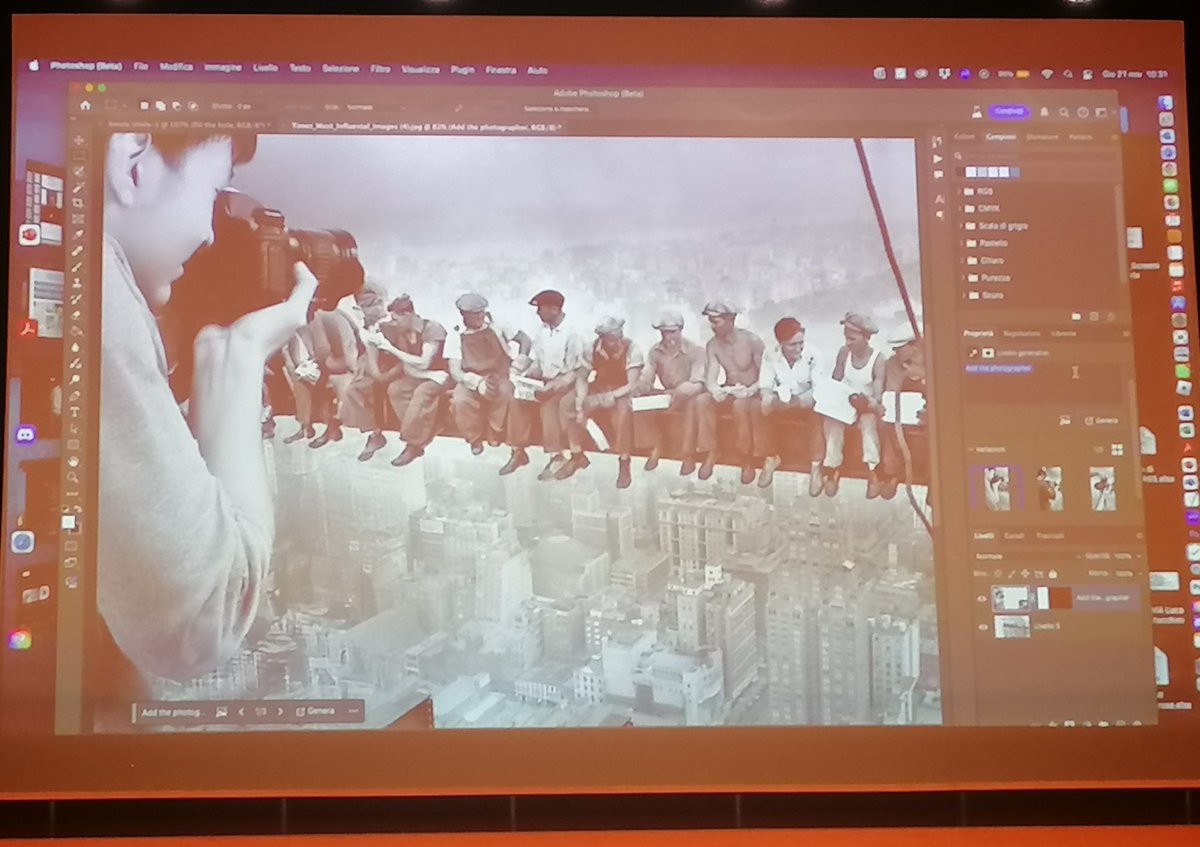Click Genera in the contextual task bar
The width and height of the screenshot is (1200, 847).
pos(314,711)
